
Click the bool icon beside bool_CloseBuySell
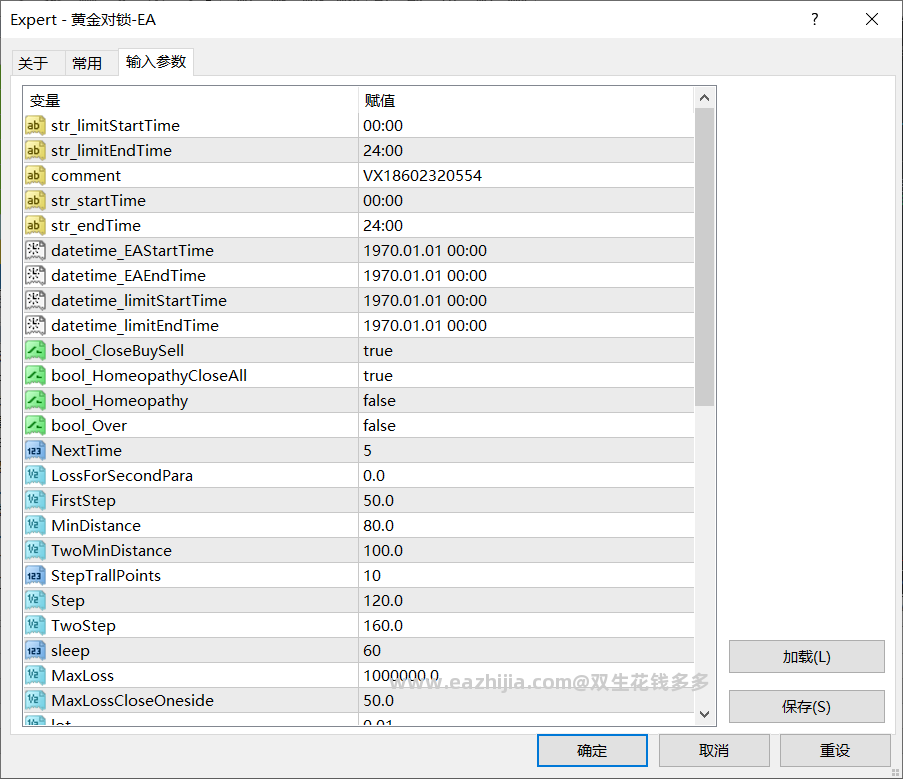(x=35, y=351)
